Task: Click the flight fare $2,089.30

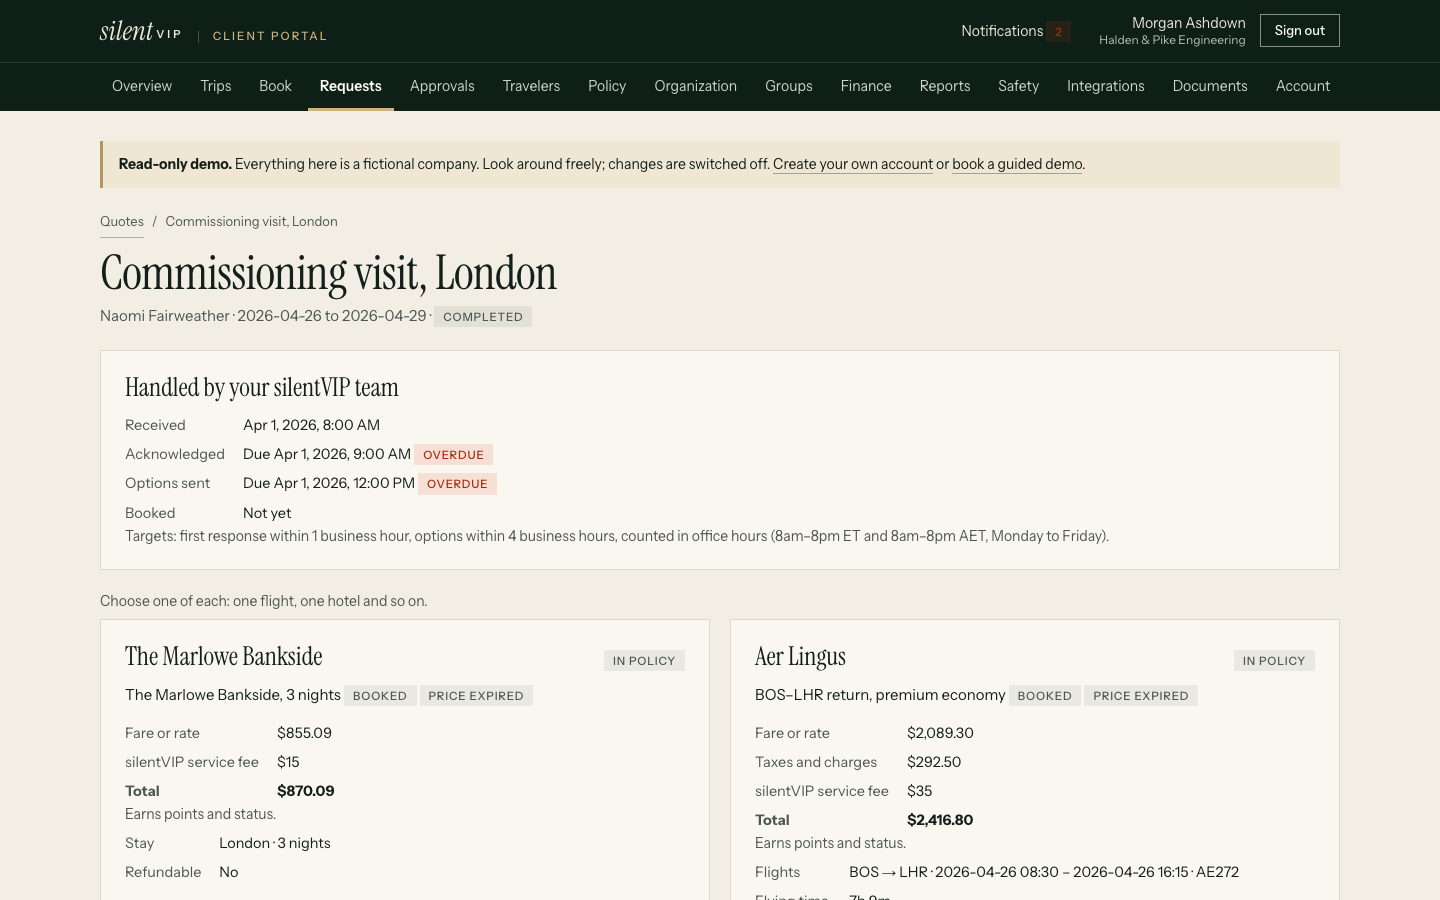Action: tap(940, 733)
